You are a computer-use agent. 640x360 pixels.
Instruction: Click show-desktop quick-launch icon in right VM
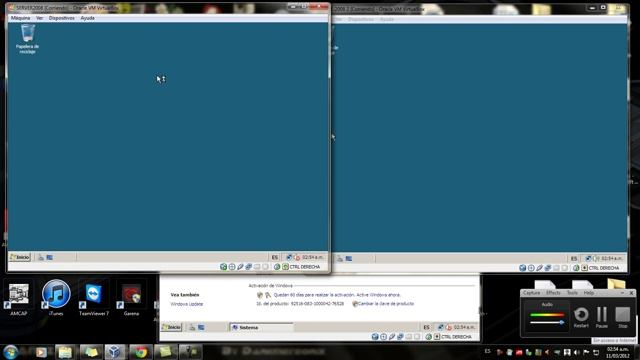pyautogui.click(x=349, y=258)
